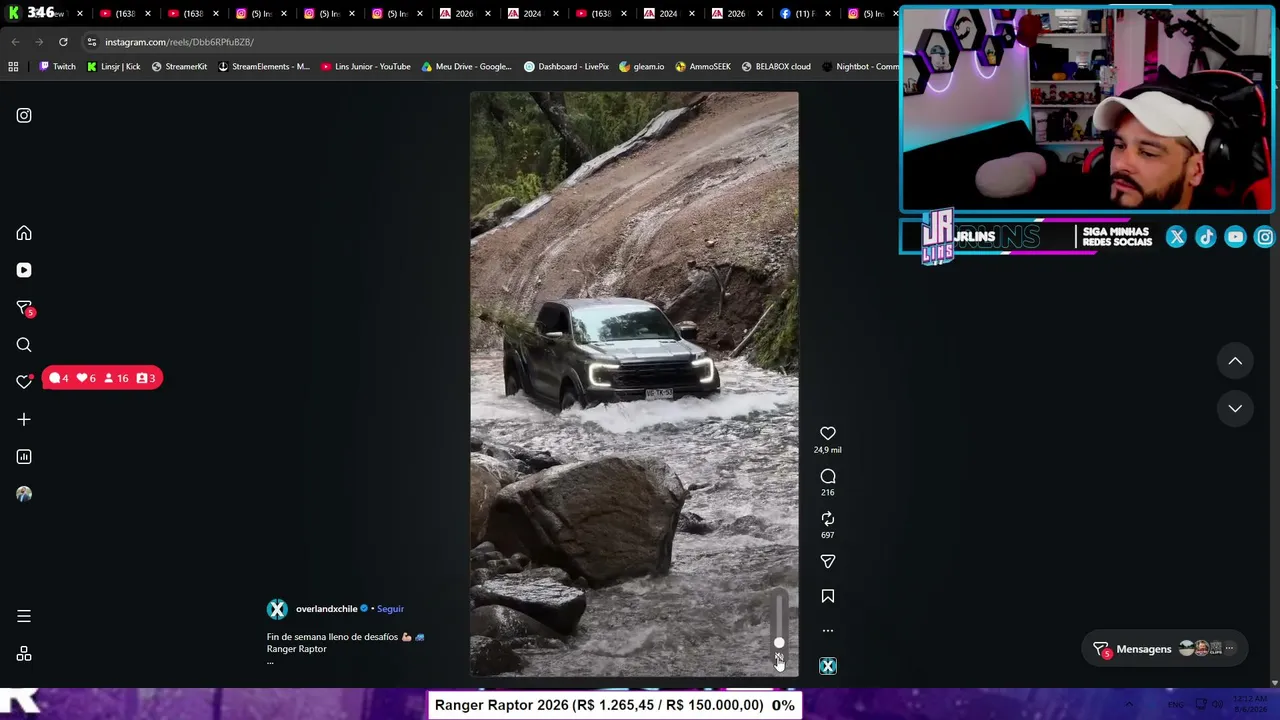Open the AmmoSEEK bookmark
The width and height of the screenshot is (1280, 720).
tap(703, 67)
